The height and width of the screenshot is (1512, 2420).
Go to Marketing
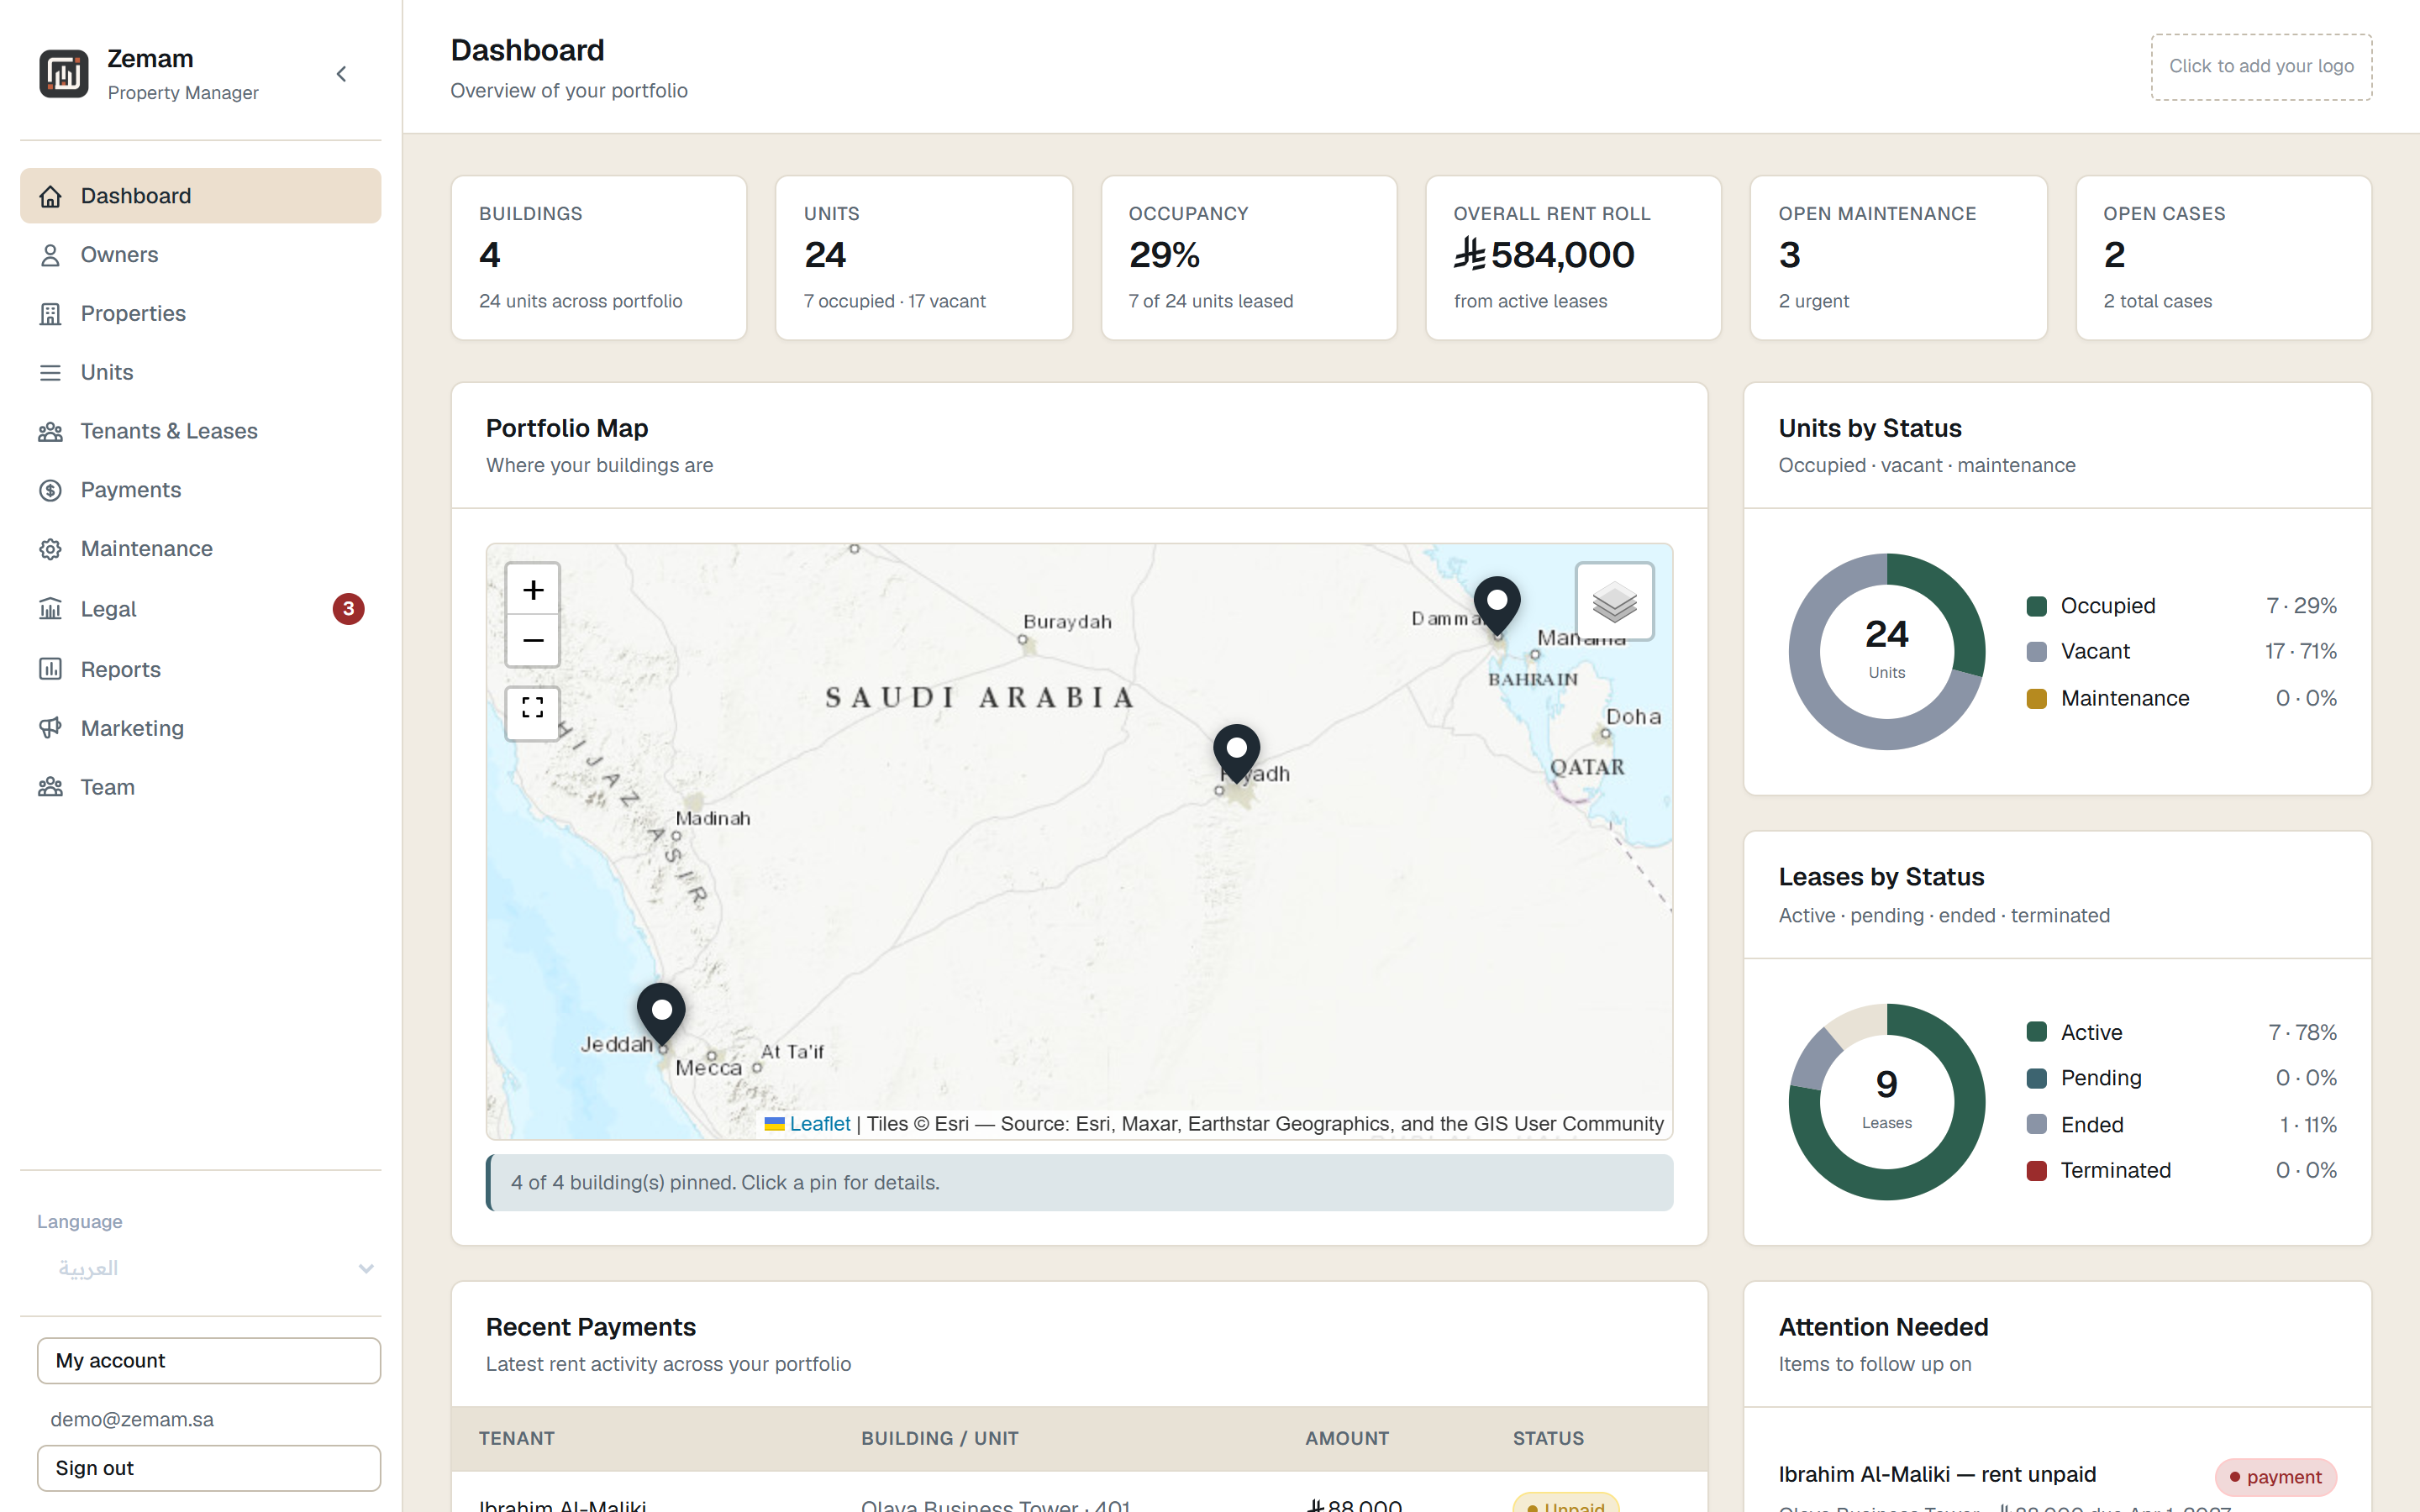[200, 728]
